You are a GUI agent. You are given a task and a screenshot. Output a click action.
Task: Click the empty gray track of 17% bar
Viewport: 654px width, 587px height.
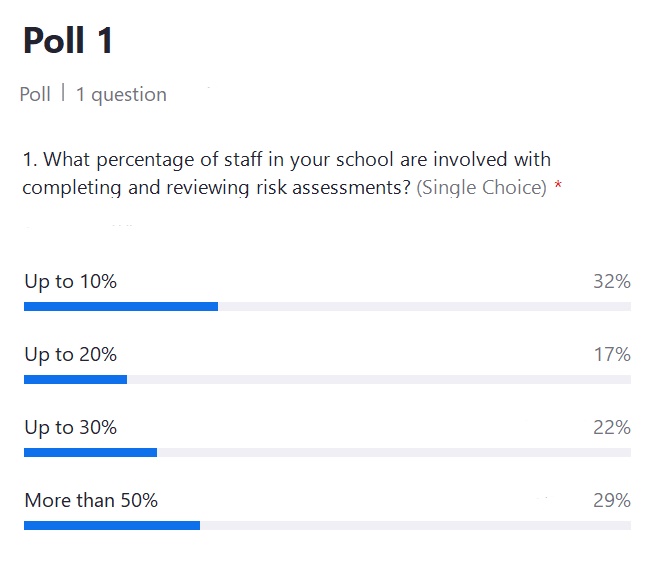coord(379,380)
